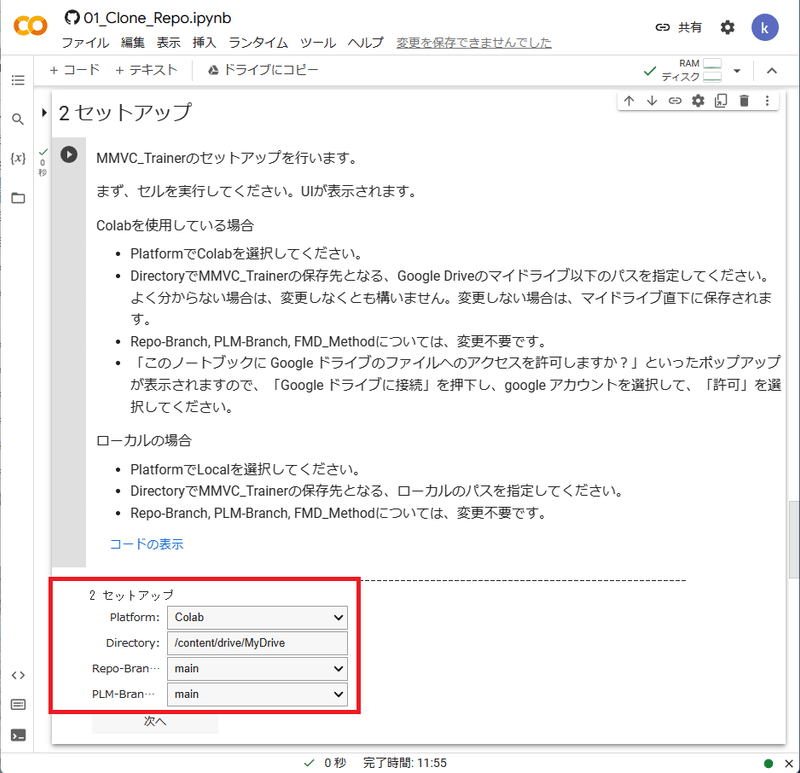Open the find and replace search icon
The height and width of the screenshot is (773, 800).
pyautogui.click(x=18, y=119)
